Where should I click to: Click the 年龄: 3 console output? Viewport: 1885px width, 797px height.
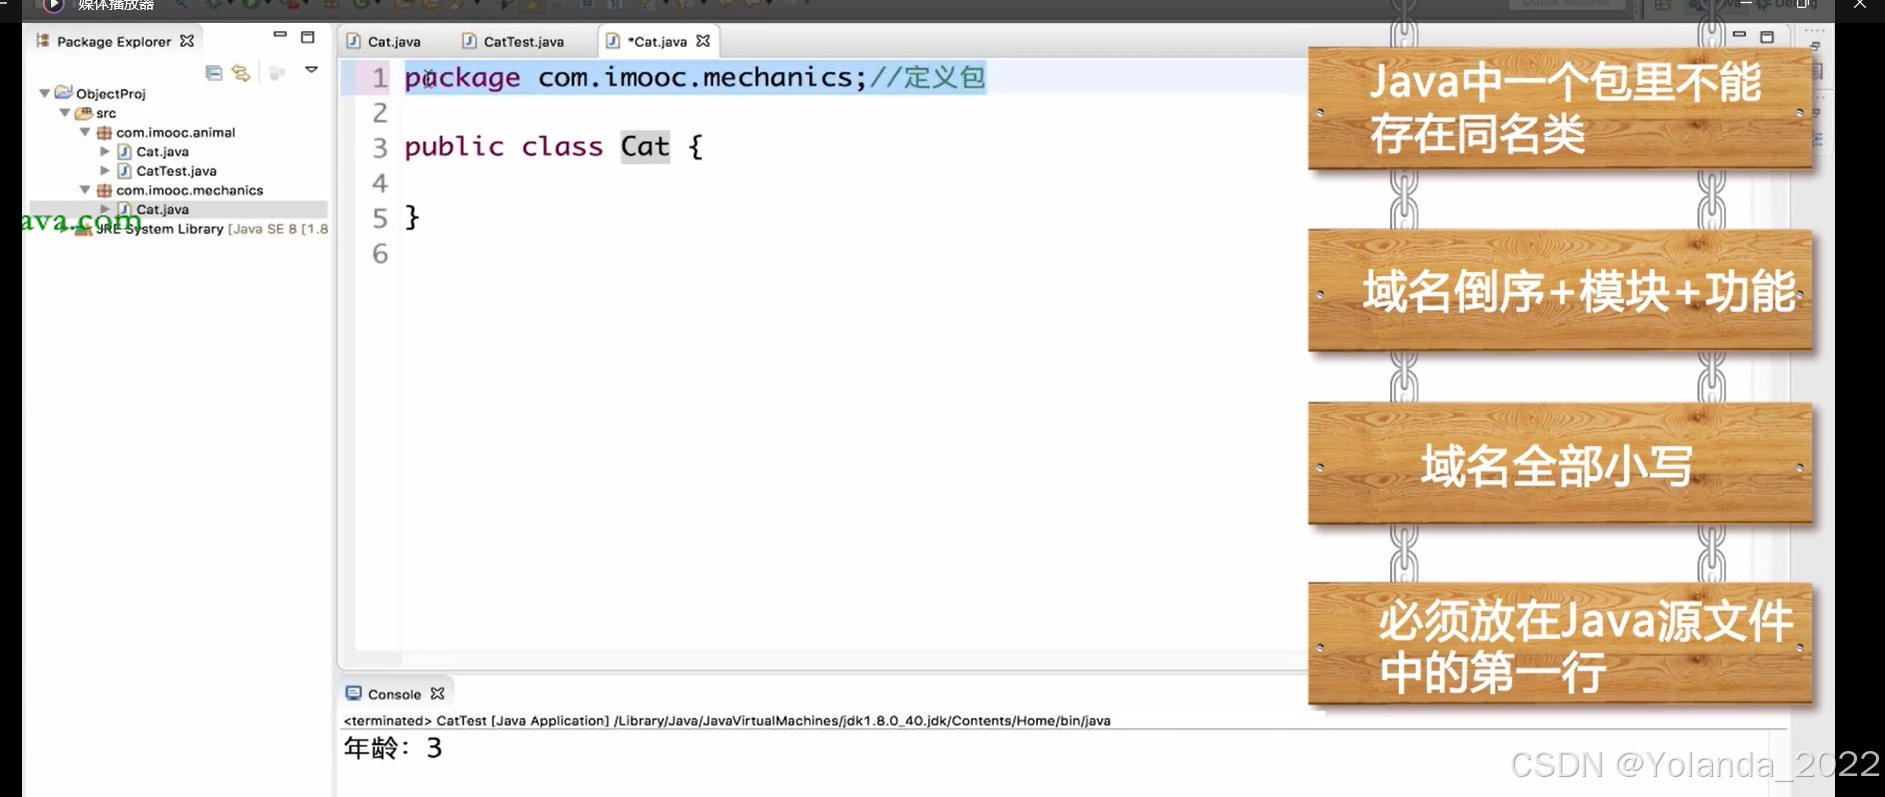[393, 748]
